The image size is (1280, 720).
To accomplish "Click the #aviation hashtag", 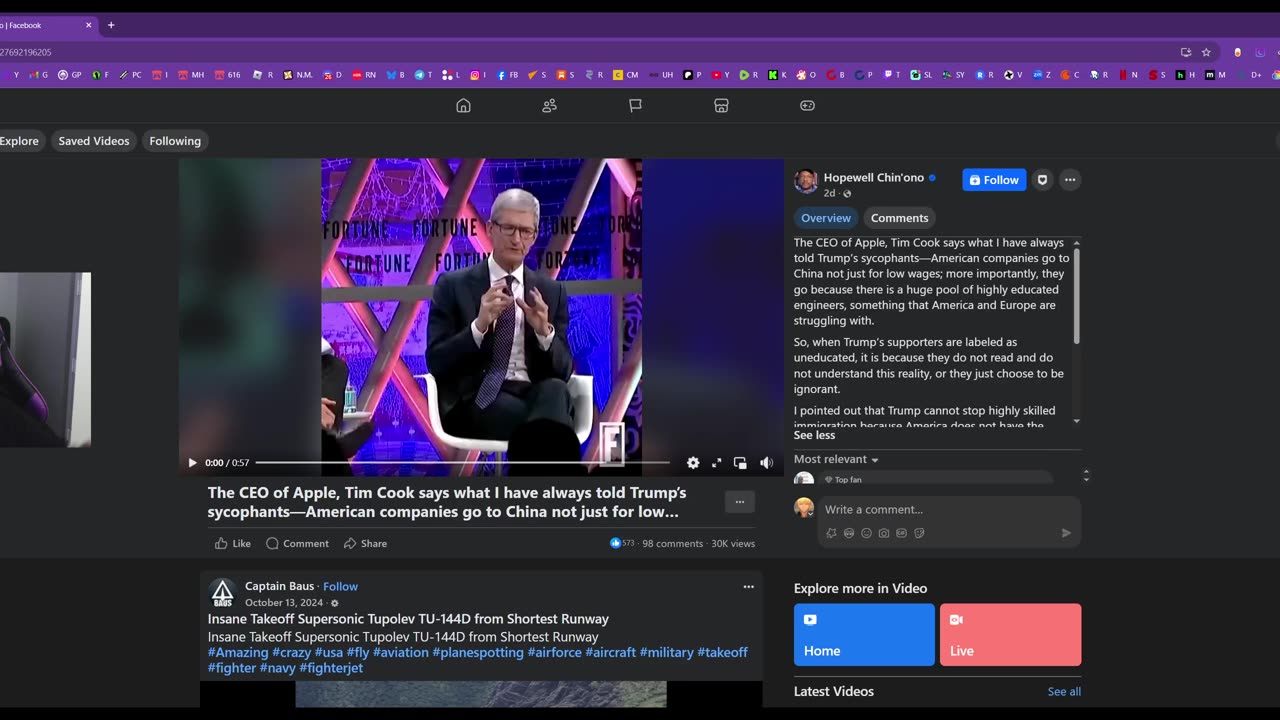I will click(x=400, y=652).
